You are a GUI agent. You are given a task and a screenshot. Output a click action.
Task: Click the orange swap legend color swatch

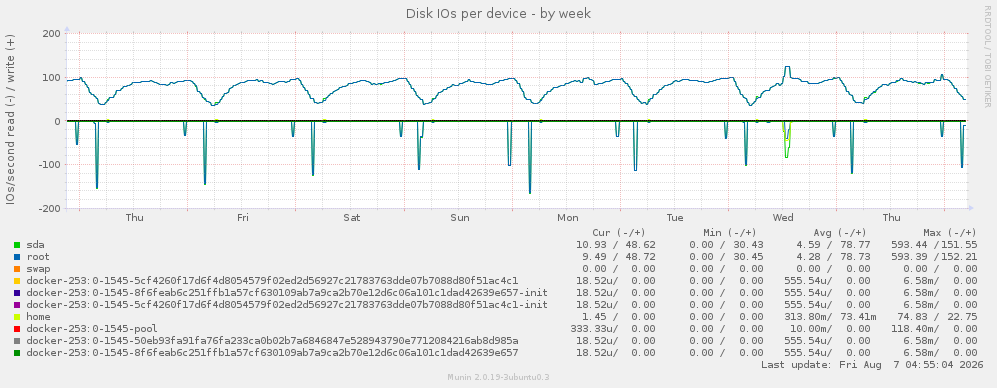point(17,268)
